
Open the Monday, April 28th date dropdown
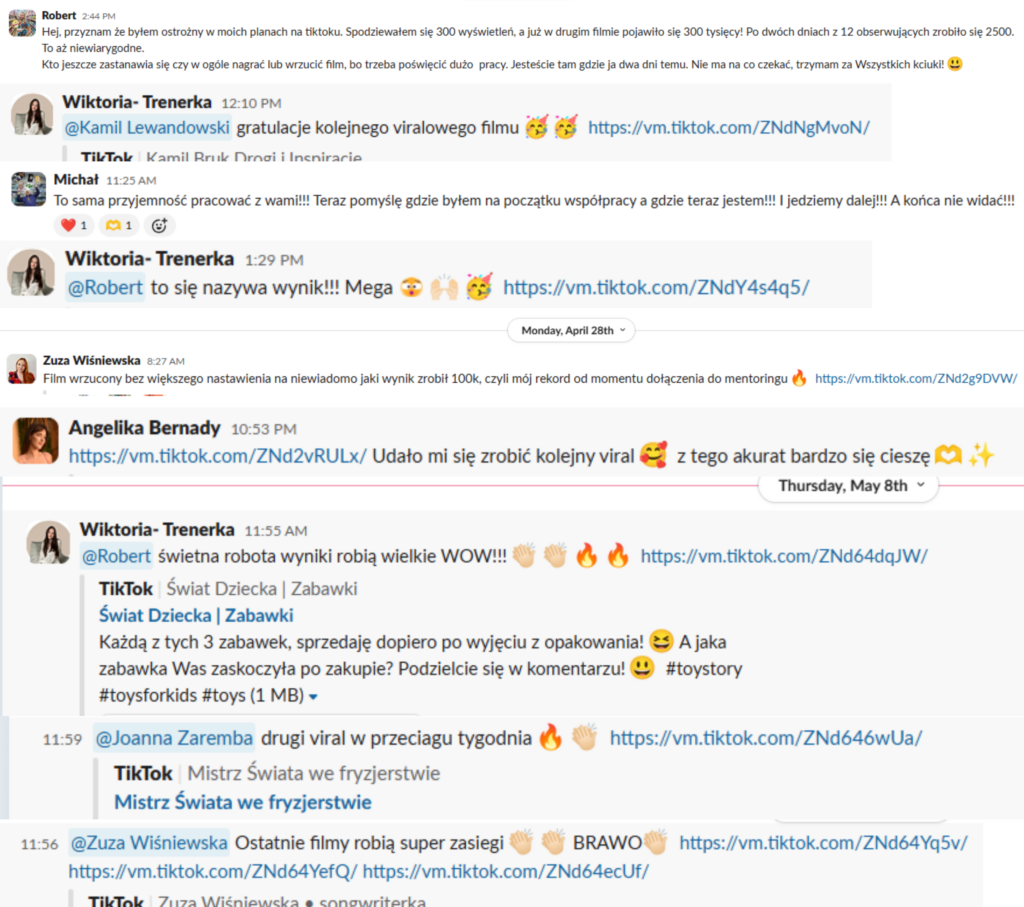(571, 330)
